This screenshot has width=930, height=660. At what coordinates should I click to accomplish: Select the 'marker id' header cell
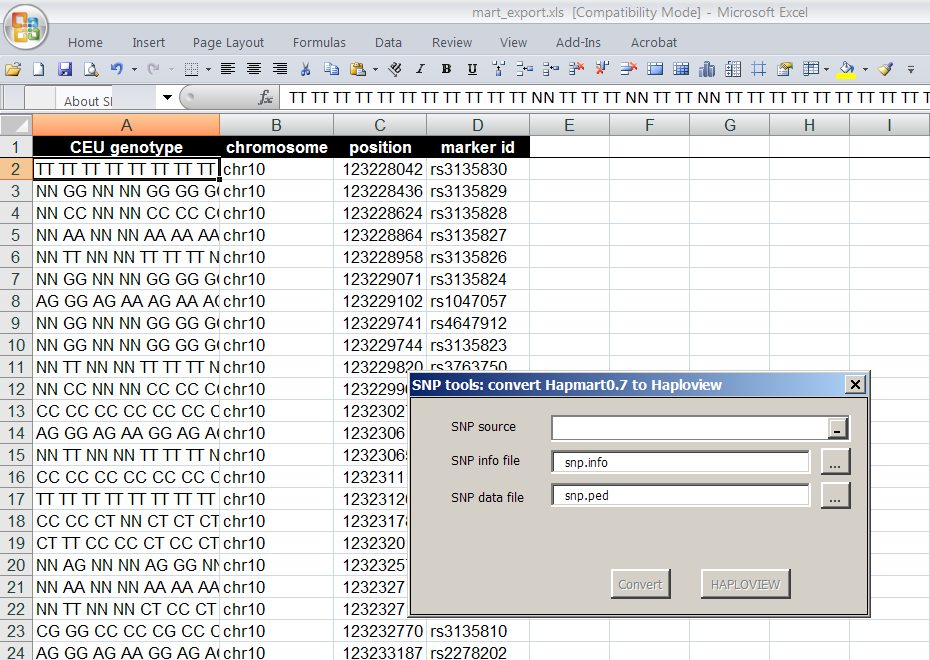pos(478,147)
